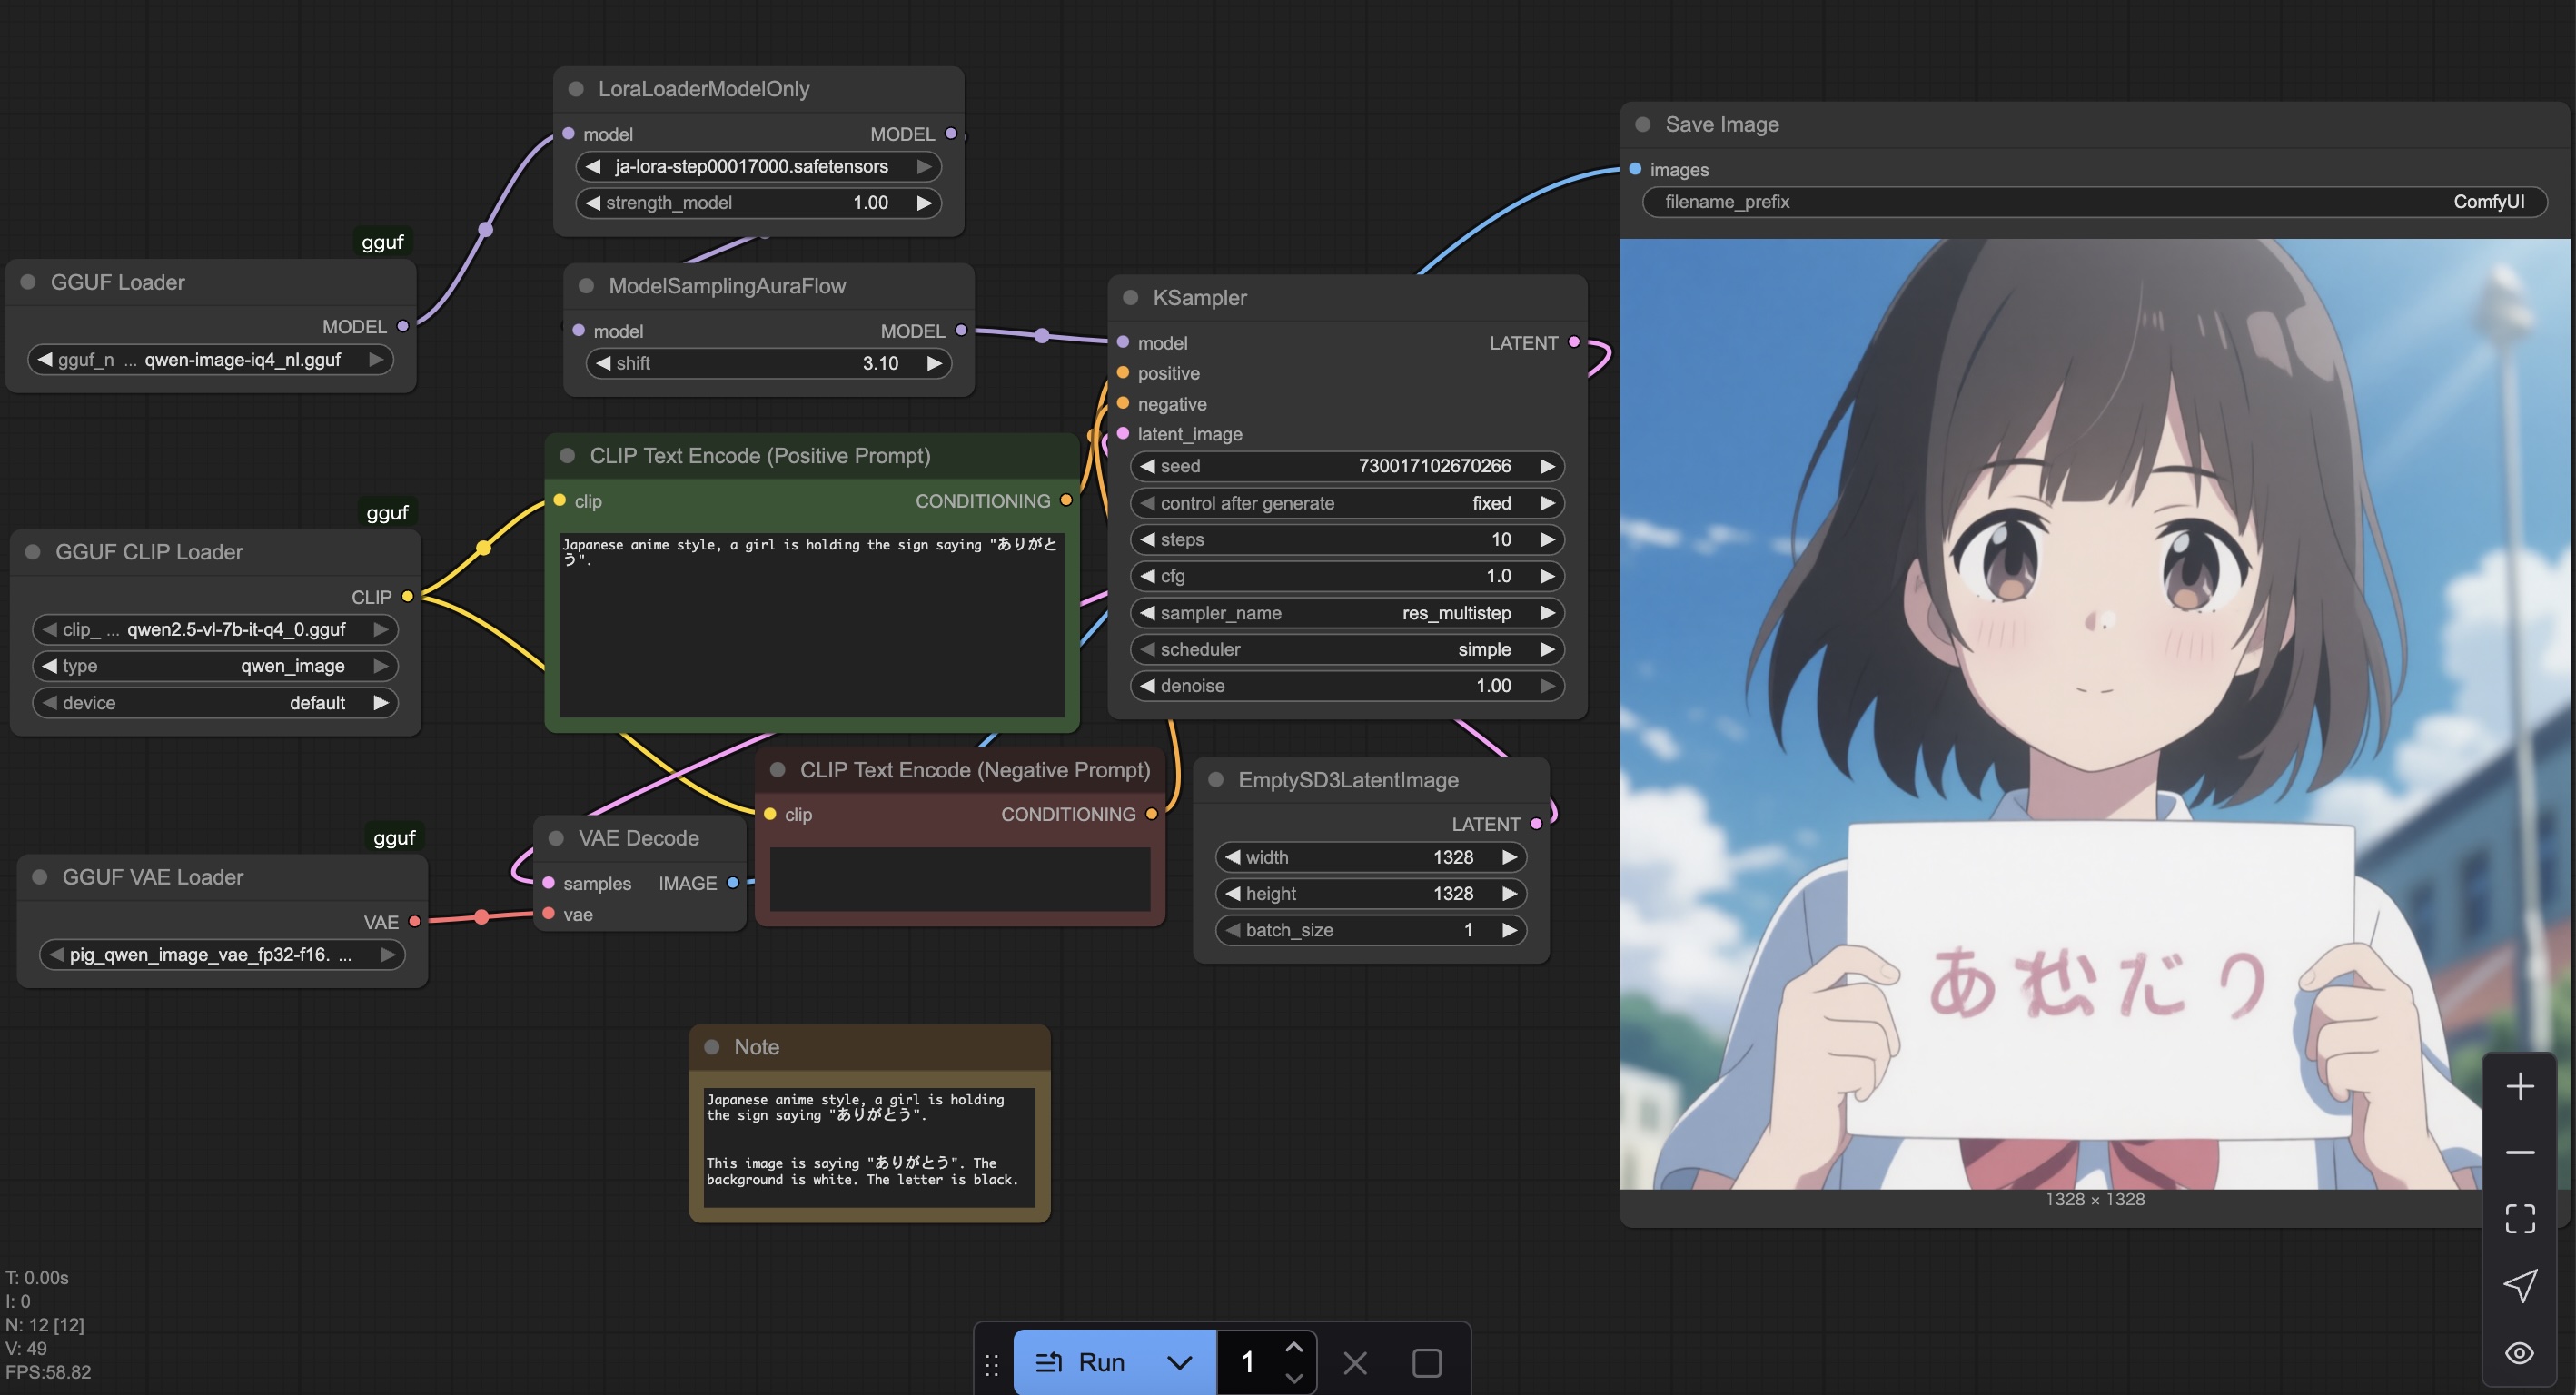Open the sampler_name res_multistep selector
This screenshot has height=1395, width=2576.
pos(1346,613)
